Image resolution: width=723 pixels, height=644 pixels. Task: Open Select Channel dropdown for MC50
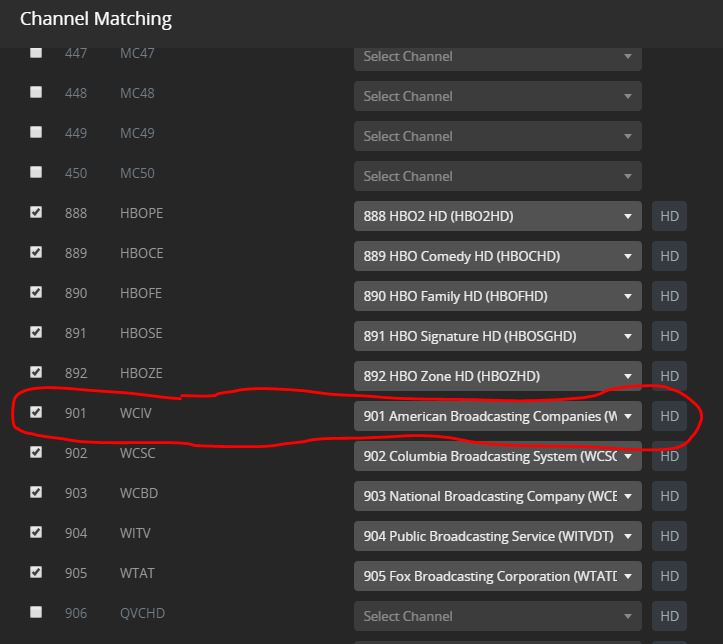click(498, 176)
